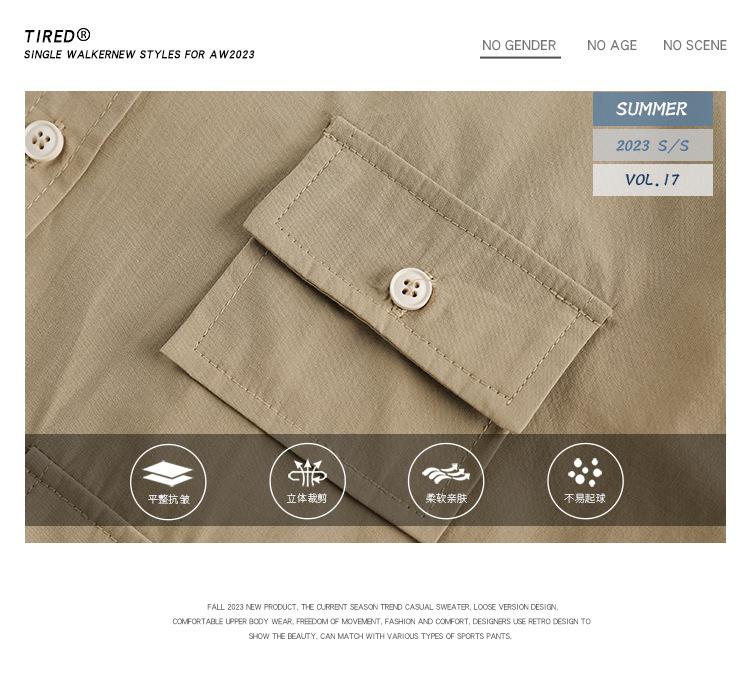This screenshot has height=677, width=750.
Task: Click the anti-pilling dots icon
Action: coord(585,471)
